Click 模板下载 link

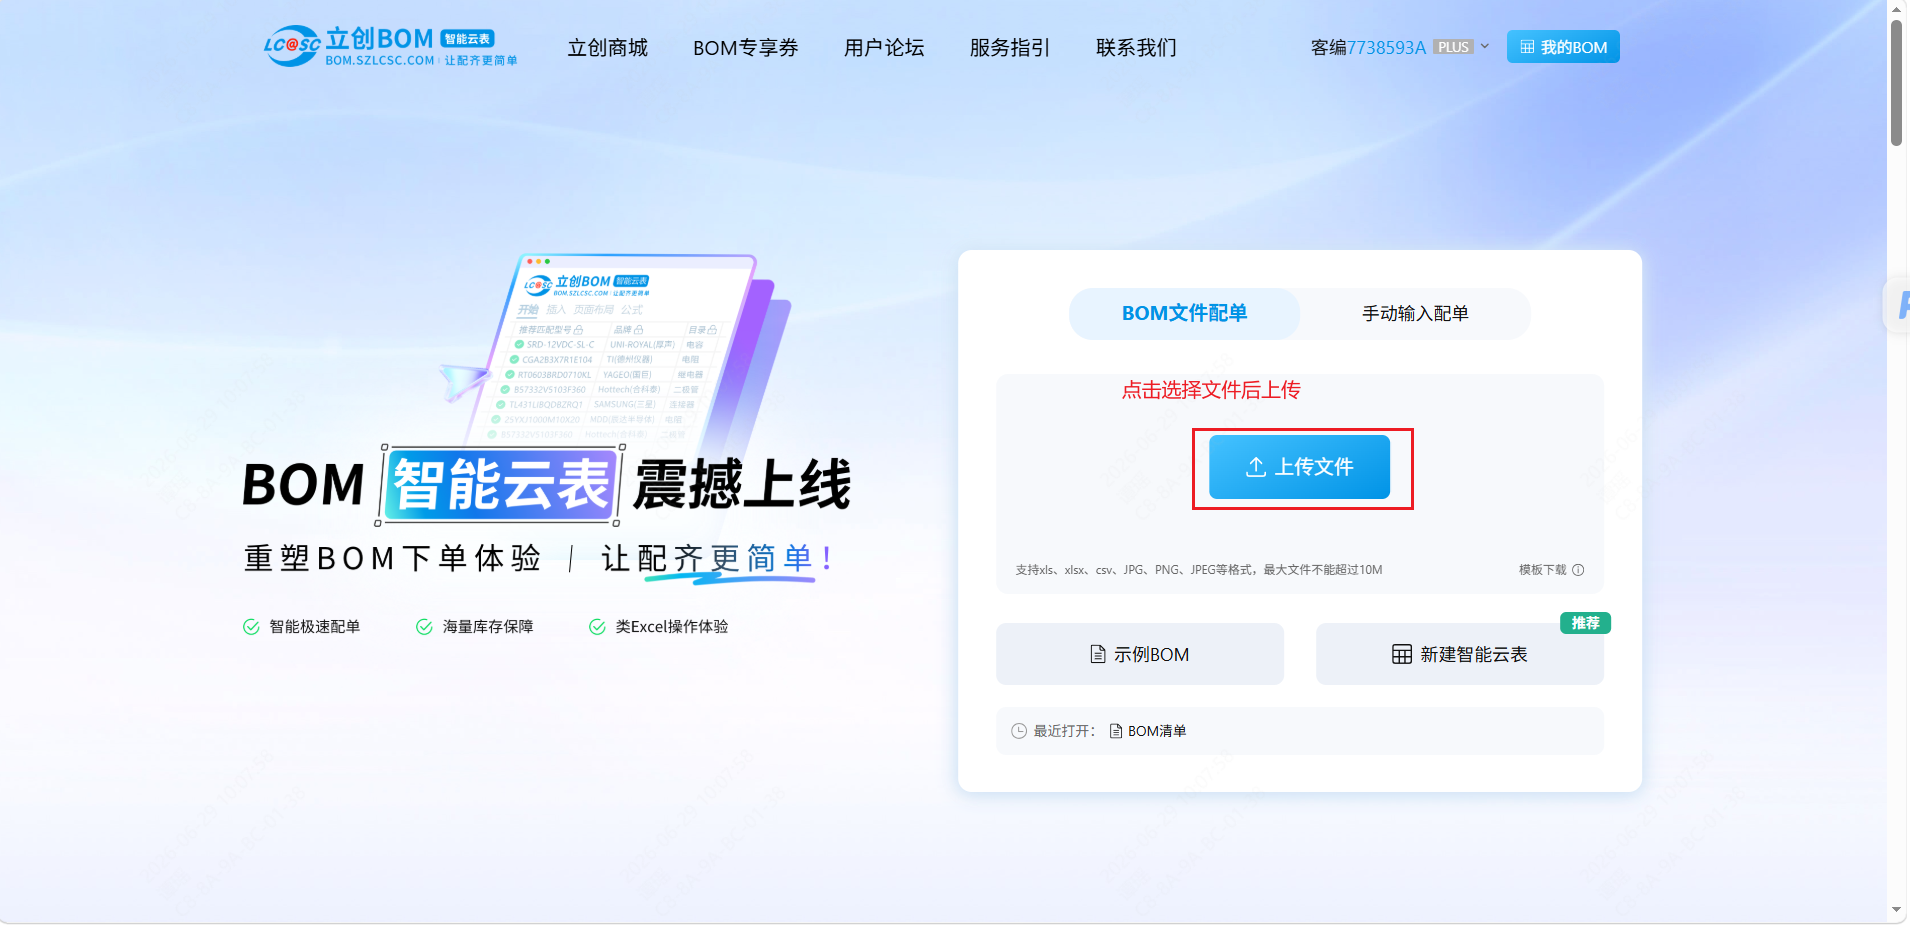click(x=1542, y=570)
